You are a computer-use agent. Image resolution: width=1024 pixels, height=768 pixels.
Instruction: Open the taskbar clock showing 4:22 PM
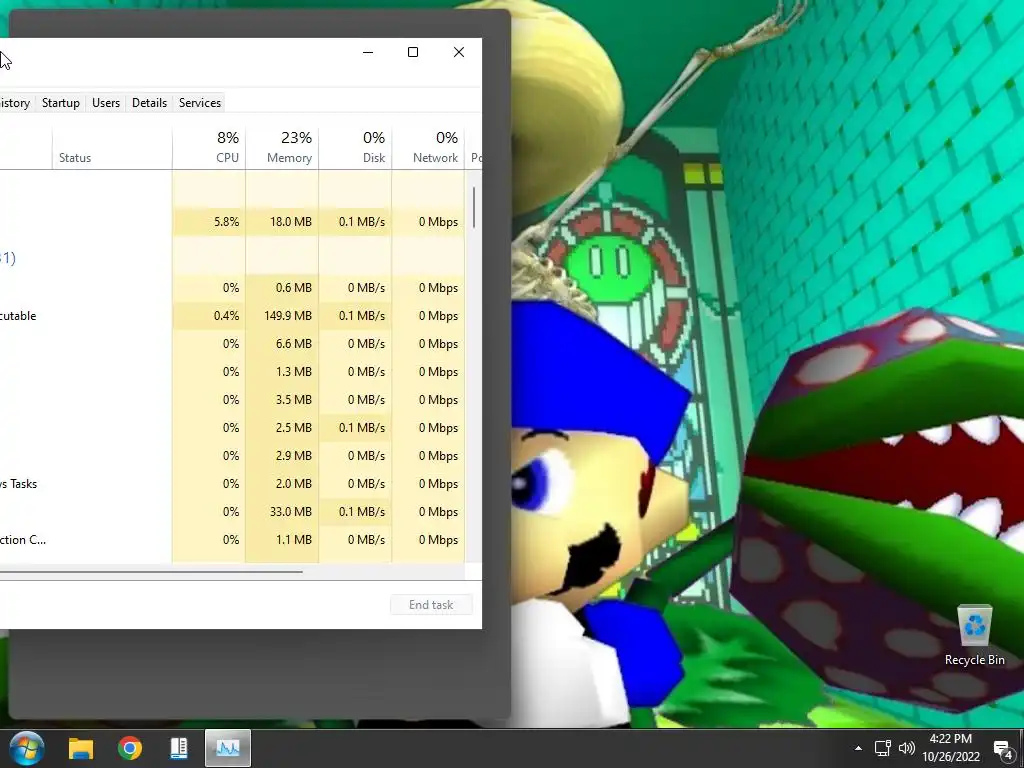point(951,748)
